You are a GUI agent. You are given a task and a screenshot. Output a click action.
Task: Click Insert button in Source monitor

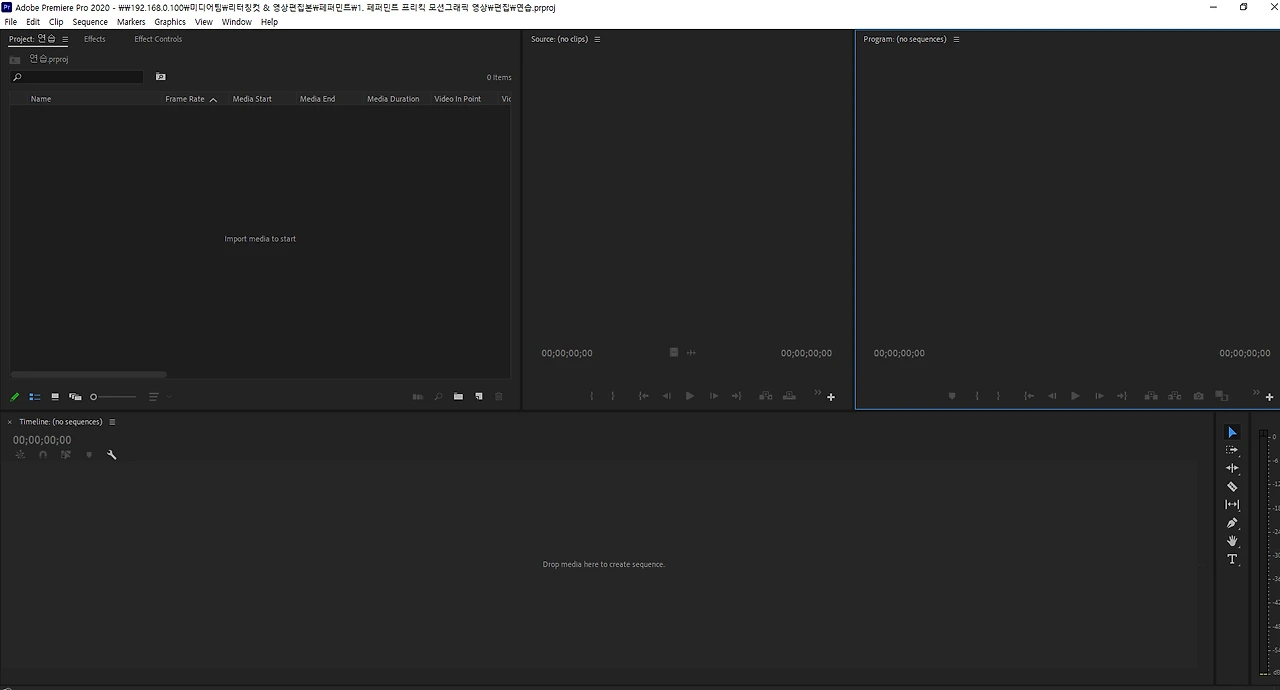766,396
